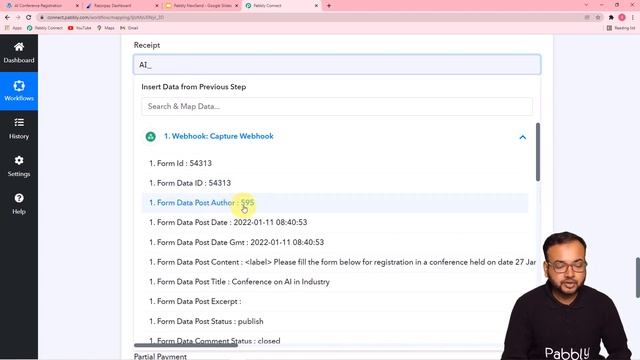The width and height of the screenshot is (640, 360).
Task: Select Form Data Post Title entry
Action: pos(335,282)
